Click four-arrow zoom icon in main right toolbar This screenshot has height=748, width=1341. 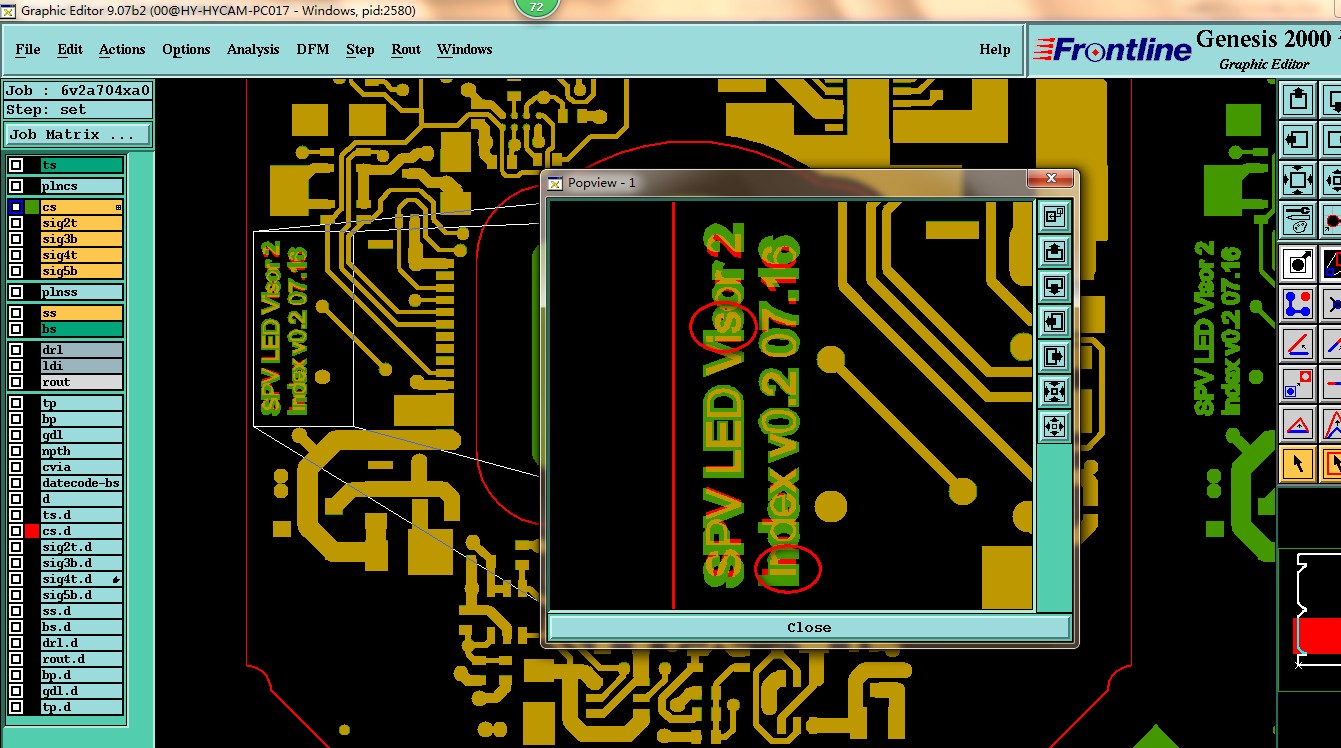1298,180
